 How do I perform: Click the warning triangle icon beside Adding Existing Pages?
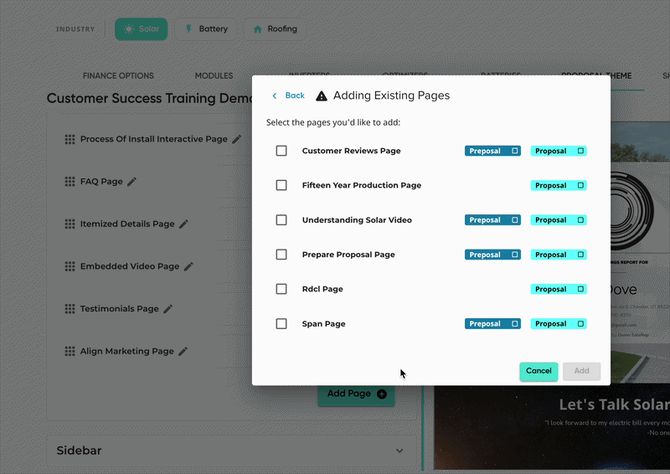point(321,96)
